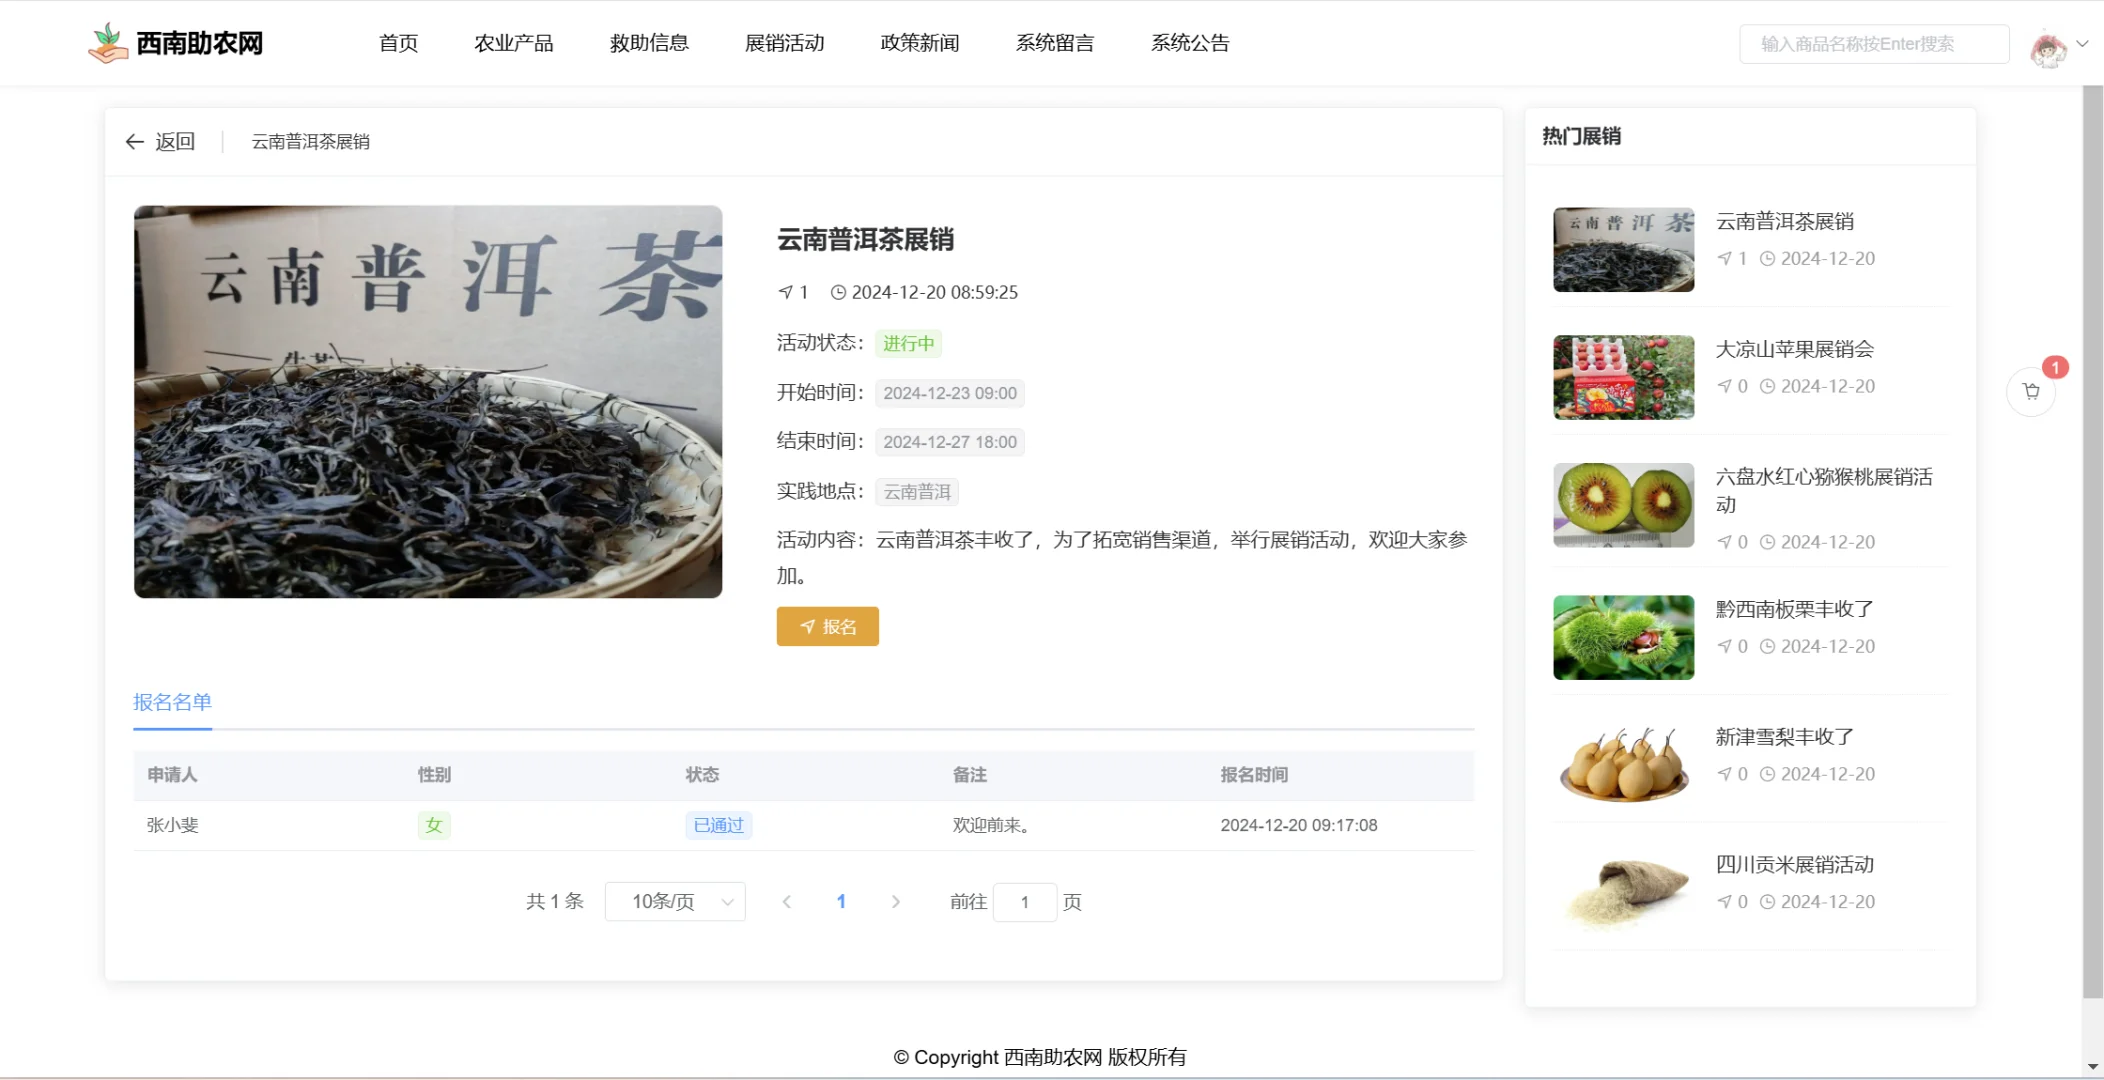This screenshot has width=2104, height=1080.
Task: Click the clock icon under 四川贡米展销活动
Action: pyautogui.click(x=1768, y=901)
